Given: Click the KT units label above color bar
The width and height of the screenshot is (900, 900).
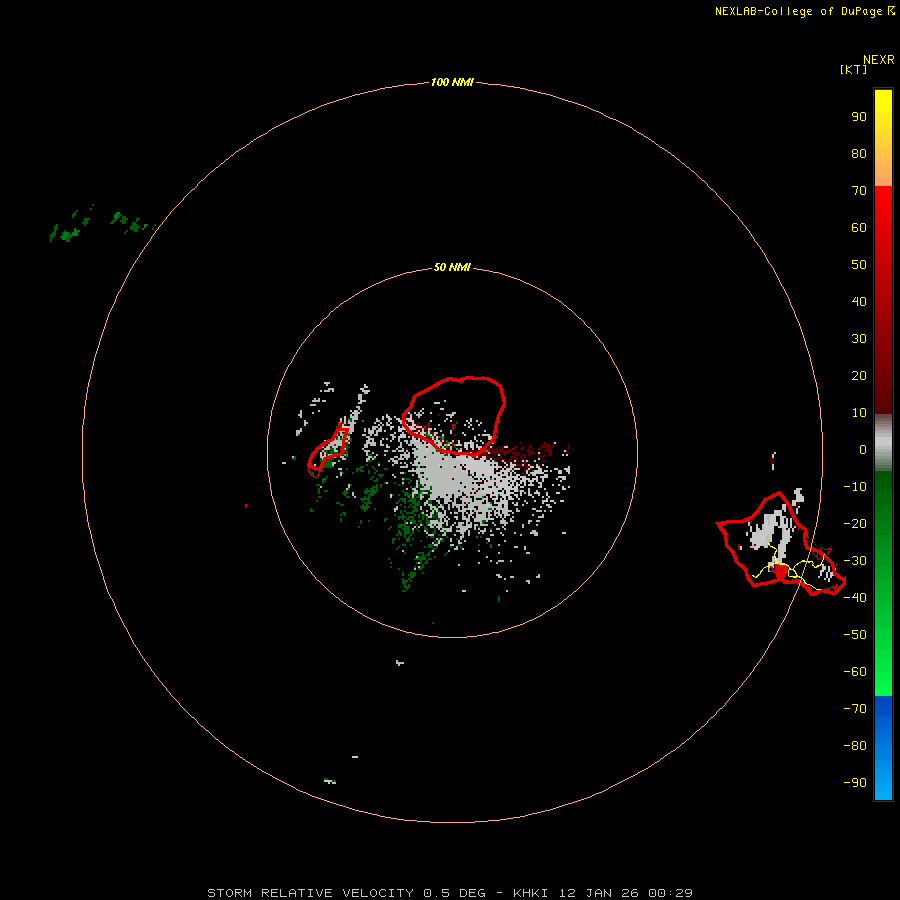Looking at the screenshot, I should pos(853,69).
